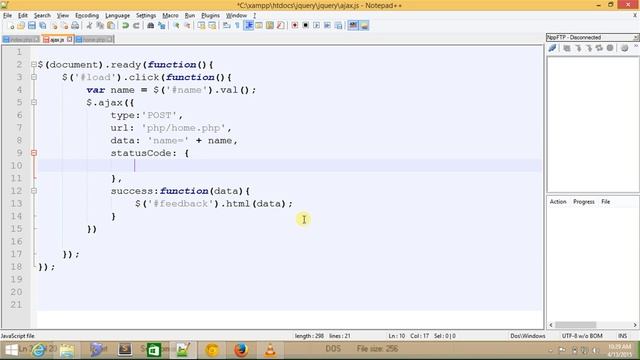Collapse the fold at line 2

click(x=34, y=64)
